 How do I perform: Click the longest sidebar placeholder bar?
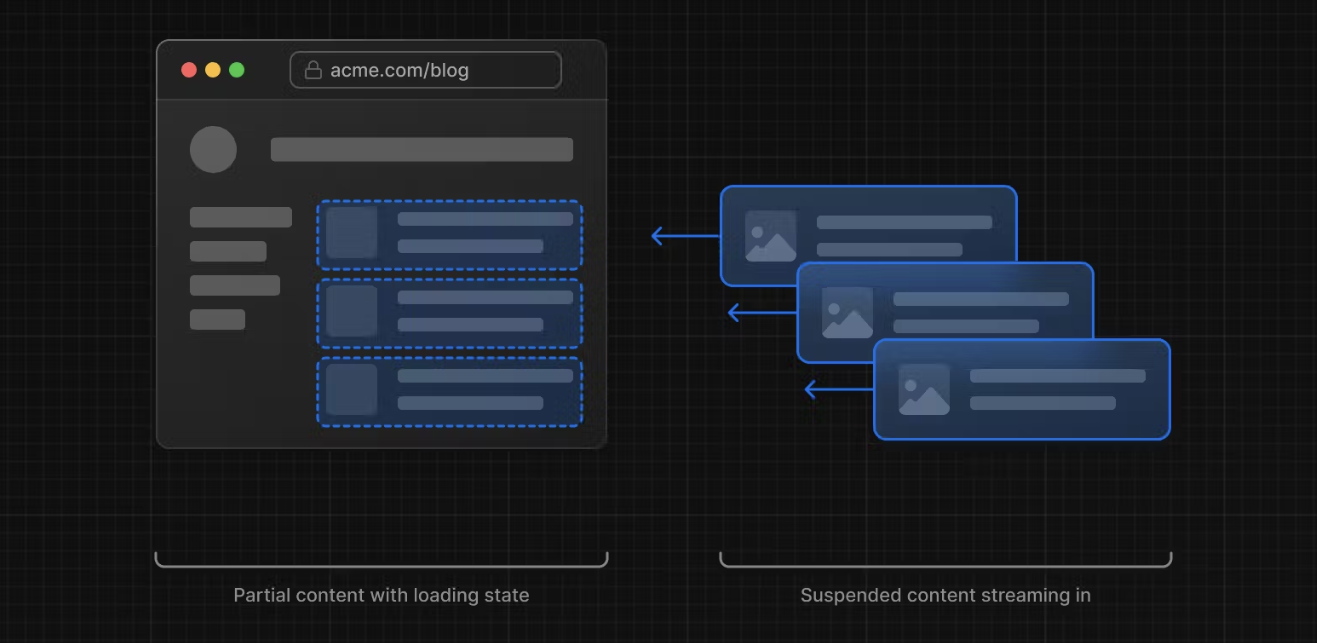(x=241, y=217)
